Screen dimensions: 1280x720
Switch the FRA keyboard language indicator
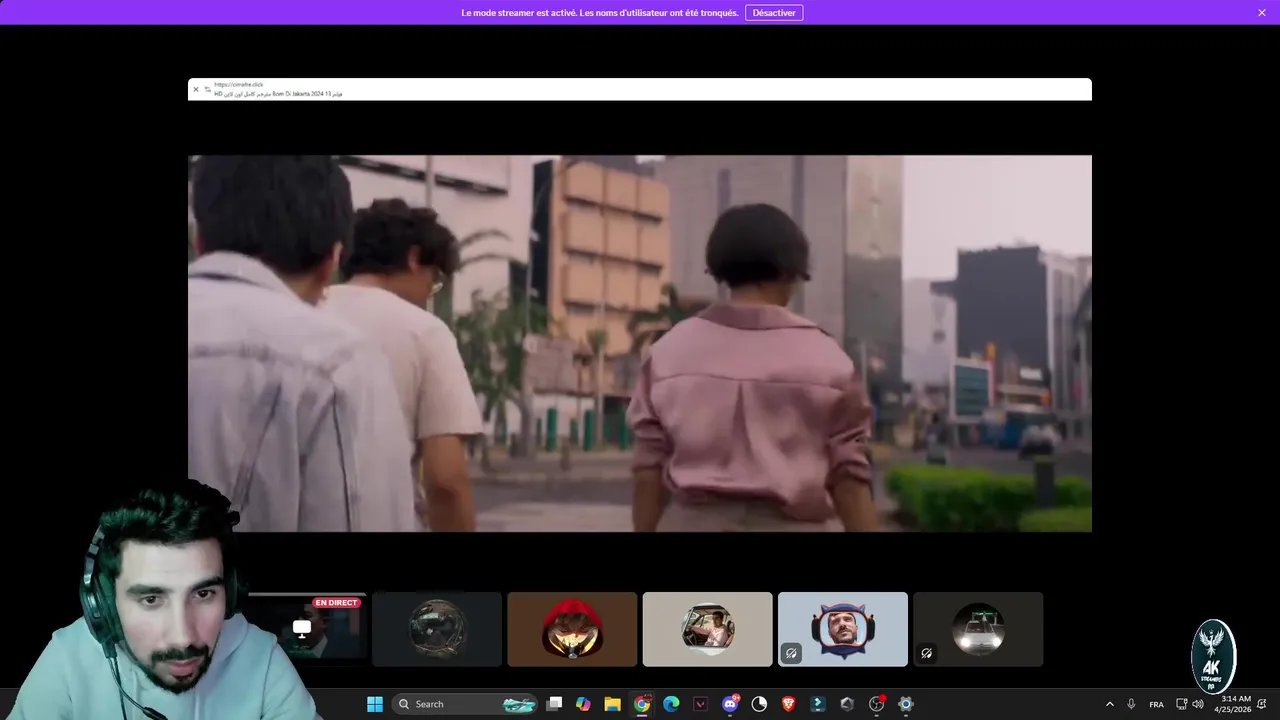tap(1156, 704)
